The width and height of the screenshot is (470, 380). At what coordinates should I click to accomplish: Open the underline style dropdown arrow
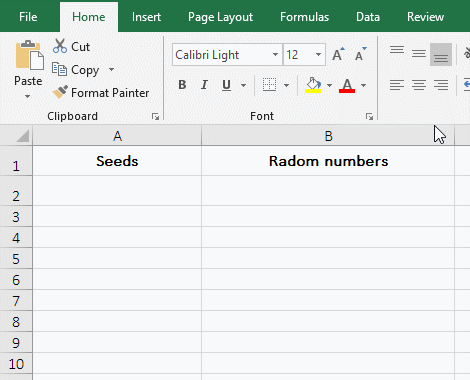point(244,86)
